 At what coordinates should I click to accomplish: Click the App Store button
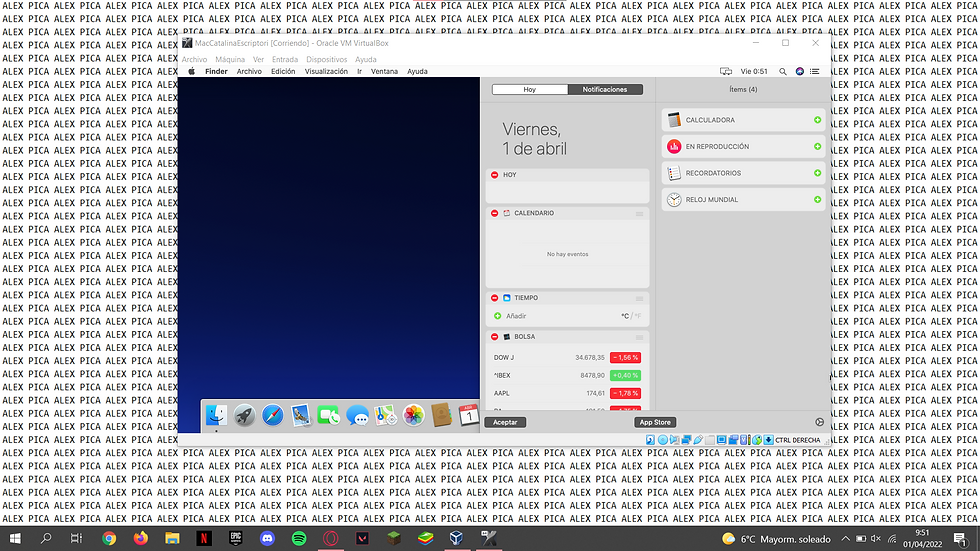(655, 422)
